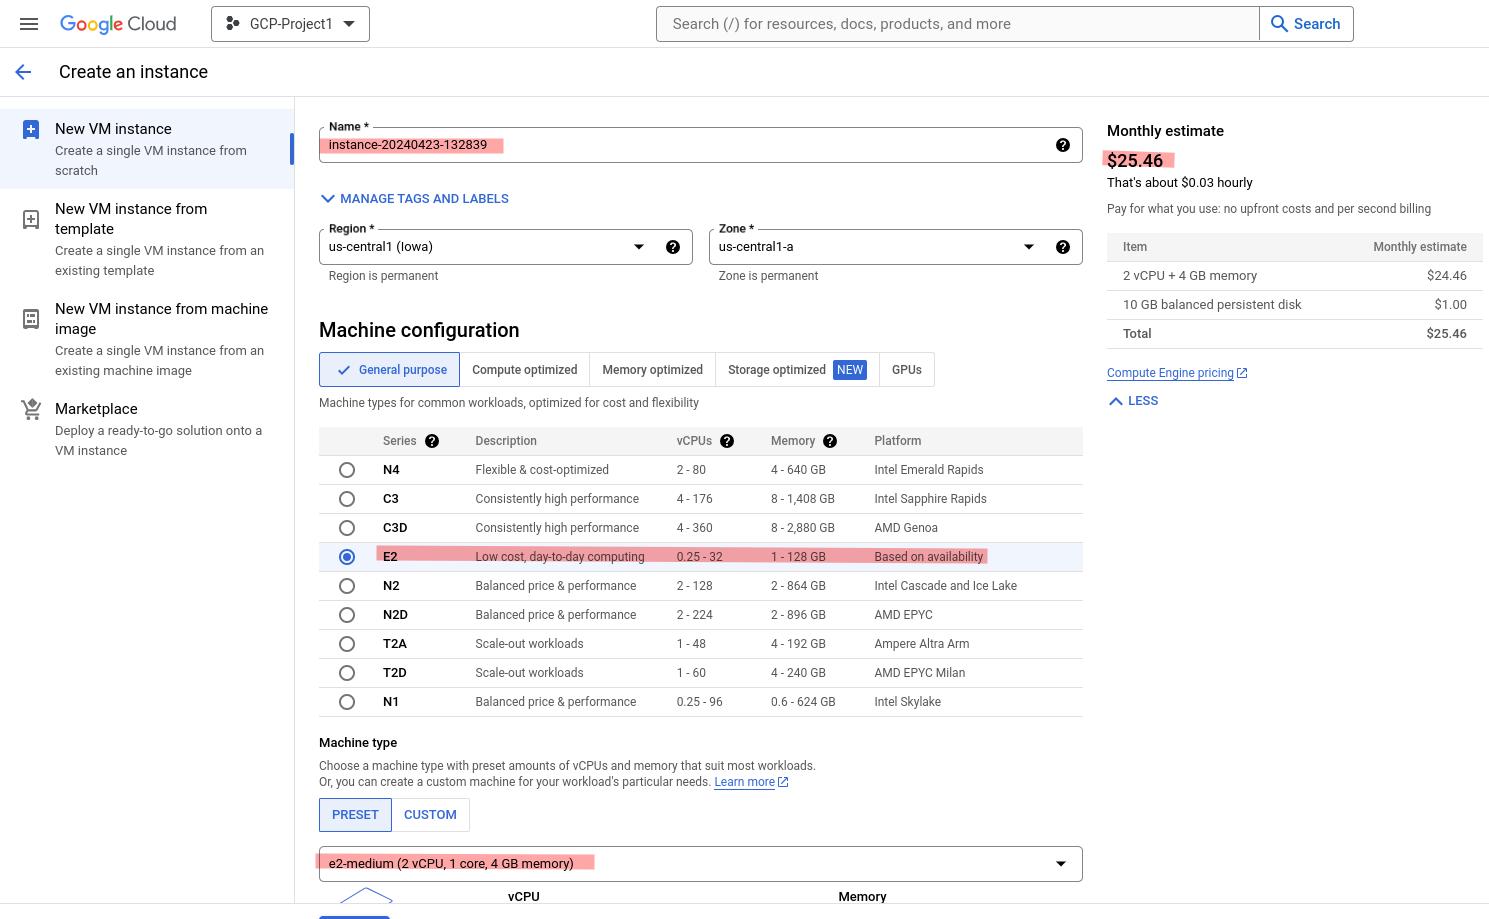Click the top search resources field
The image size is (1489, 919).
[x=957, y=24]
